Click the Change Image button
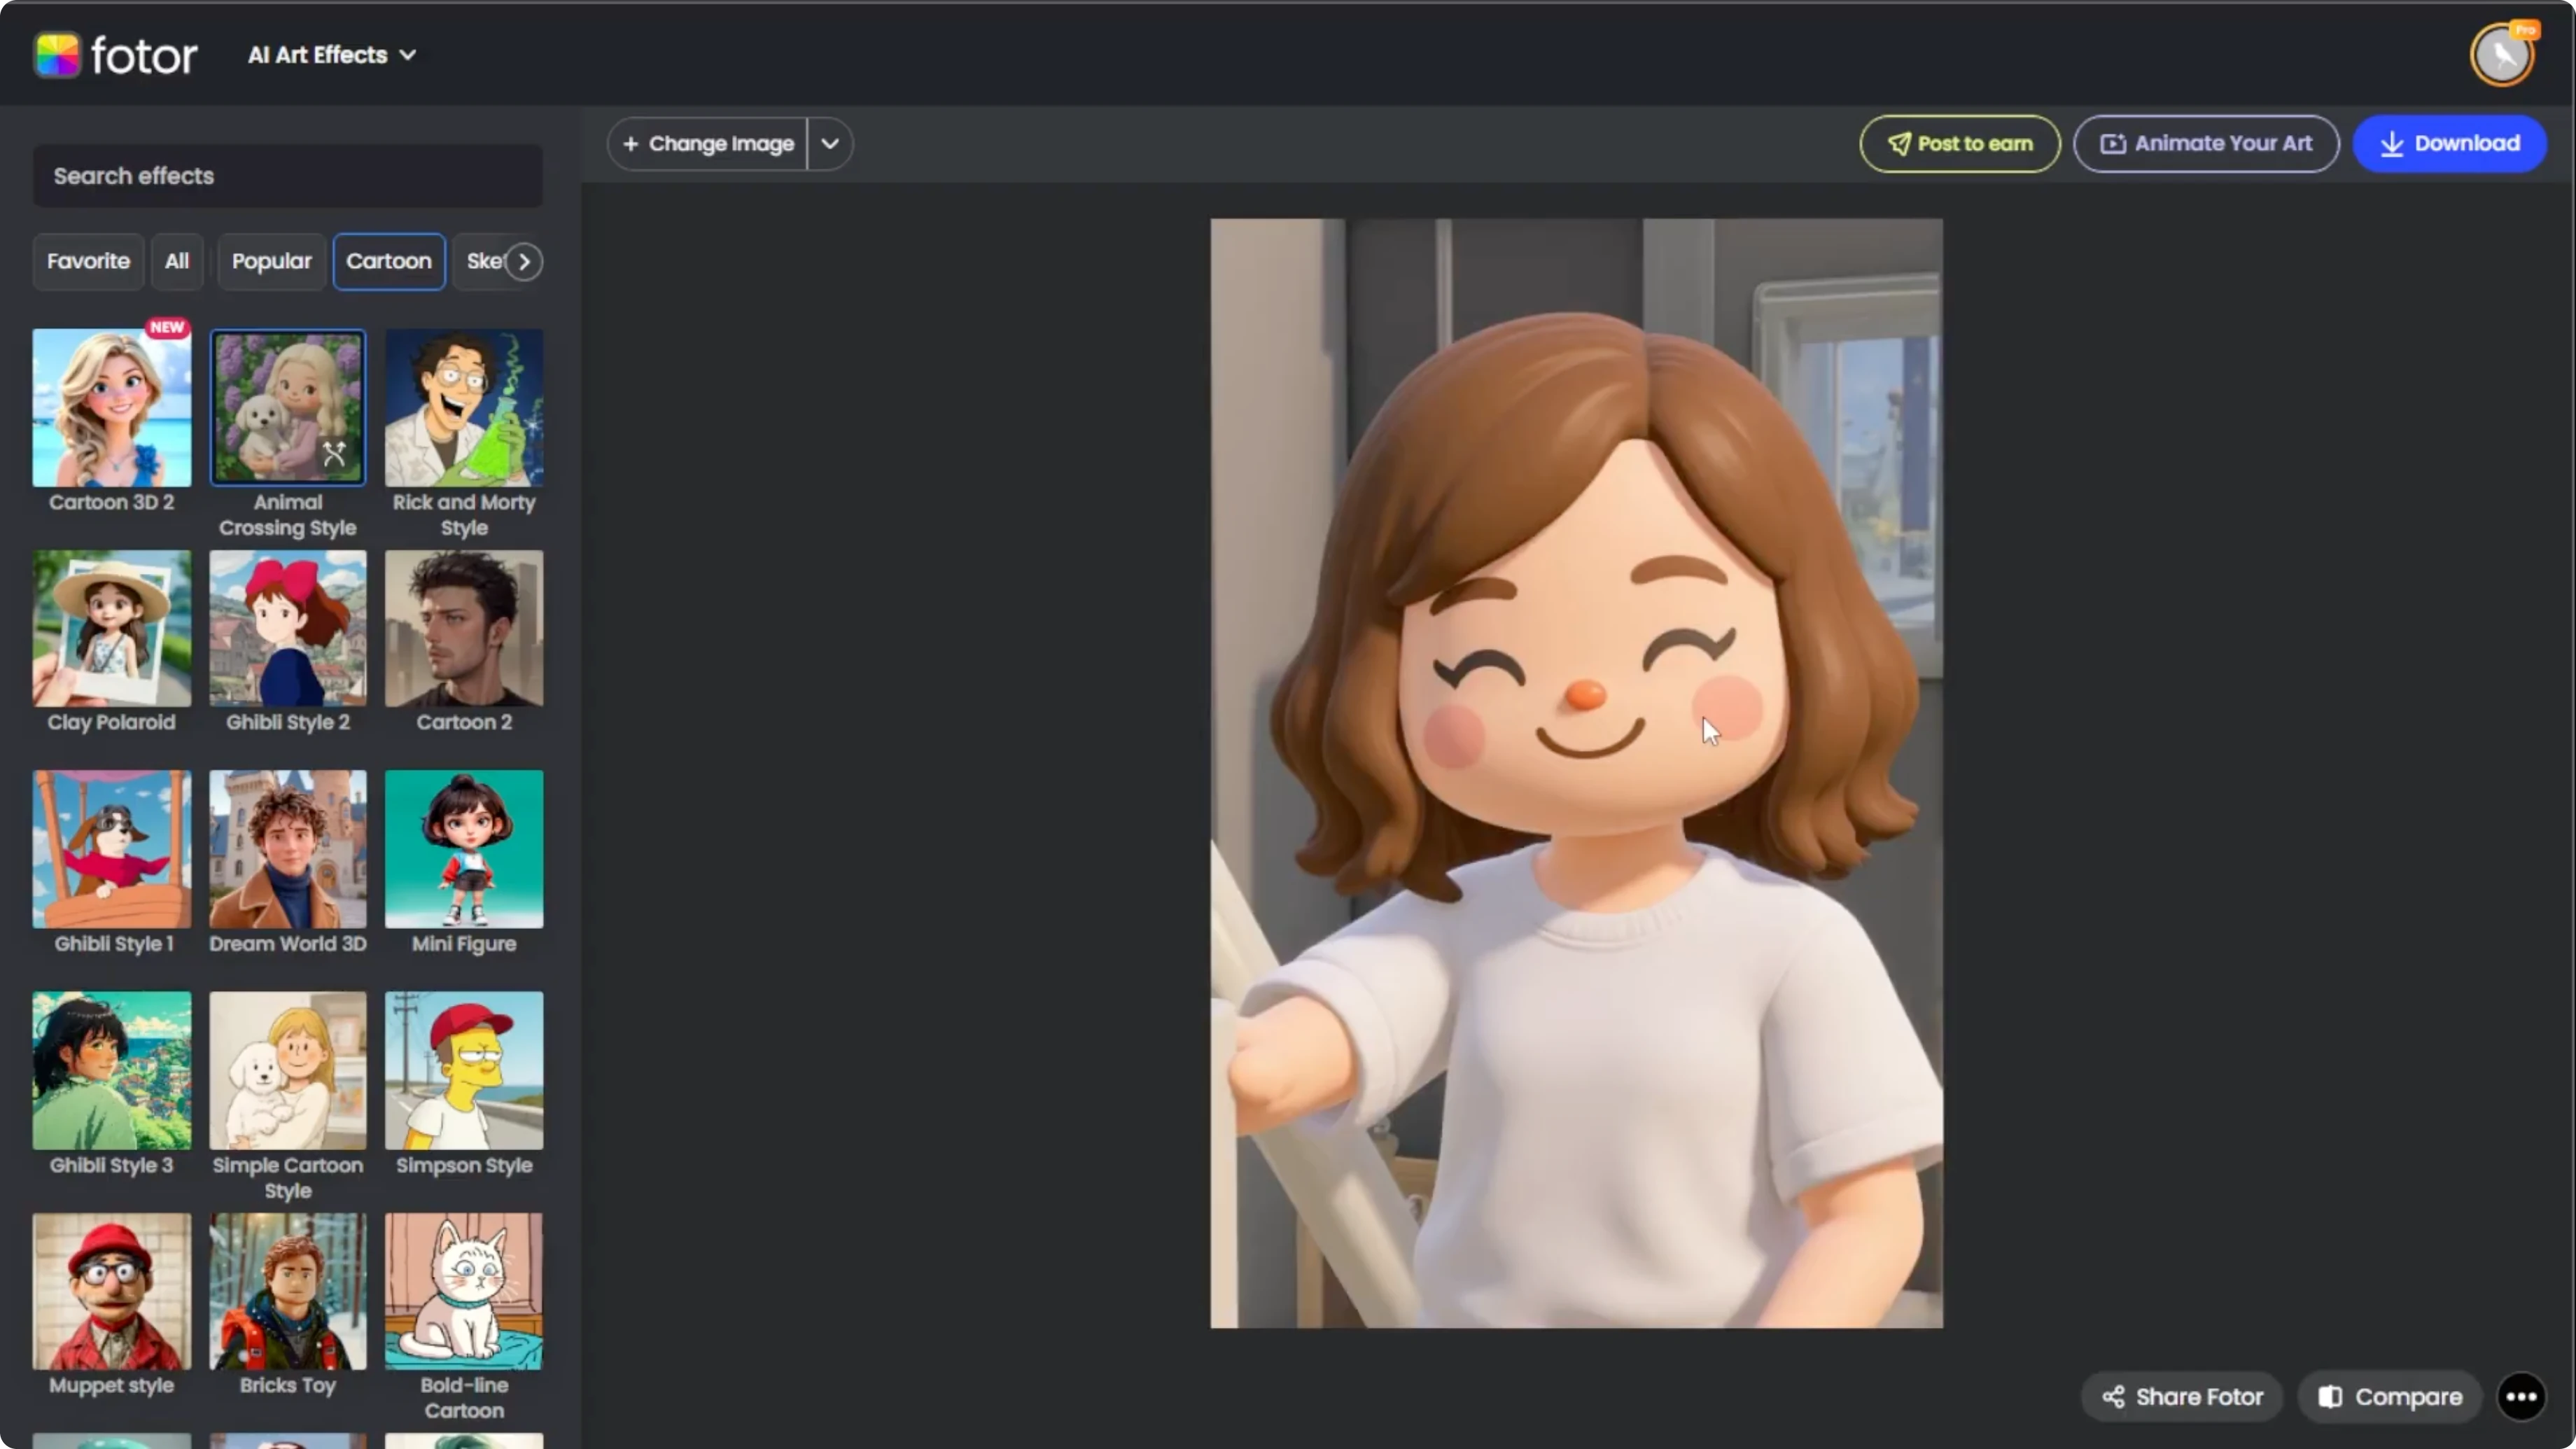Image resolution: width=2576 pixels, height=1449 pixels. 708,144
